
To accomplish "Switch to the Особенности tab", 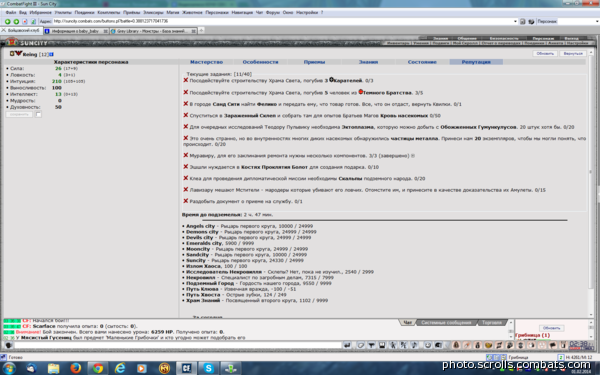I will click(x=260, y=62).
